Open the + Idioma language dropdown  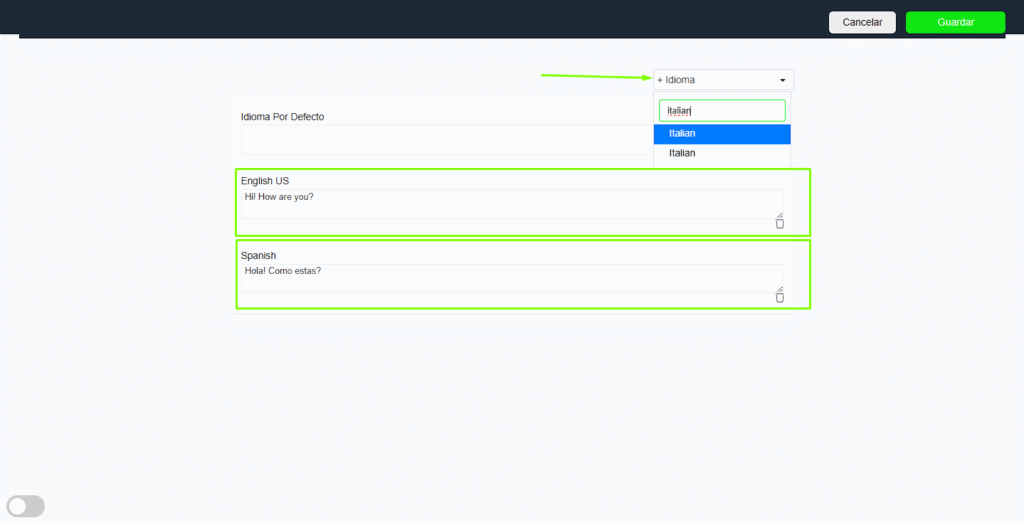(x=722, y=80)
